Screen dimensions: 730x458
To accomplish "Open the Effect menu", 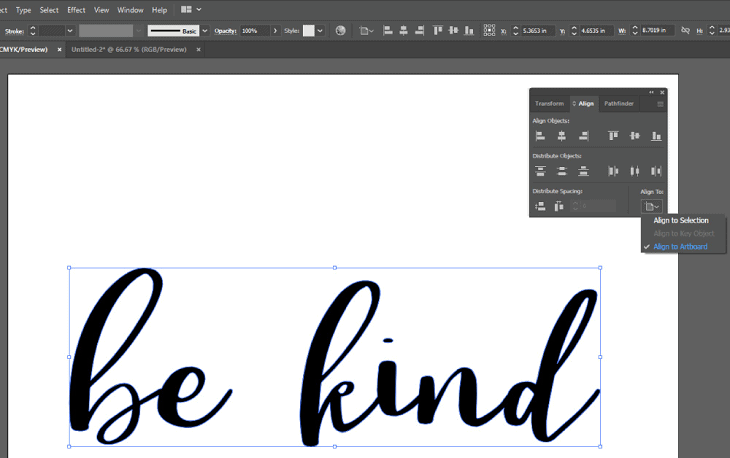I will point(76,10).
